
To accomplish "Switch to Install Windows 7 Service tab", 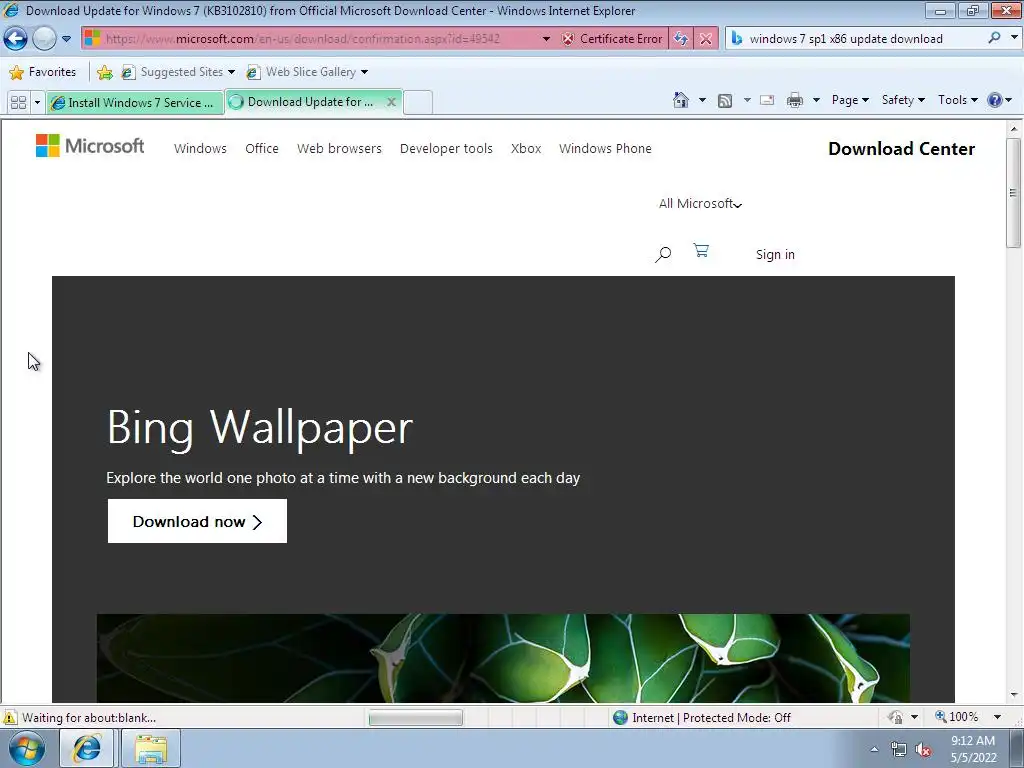I will 135,103.
